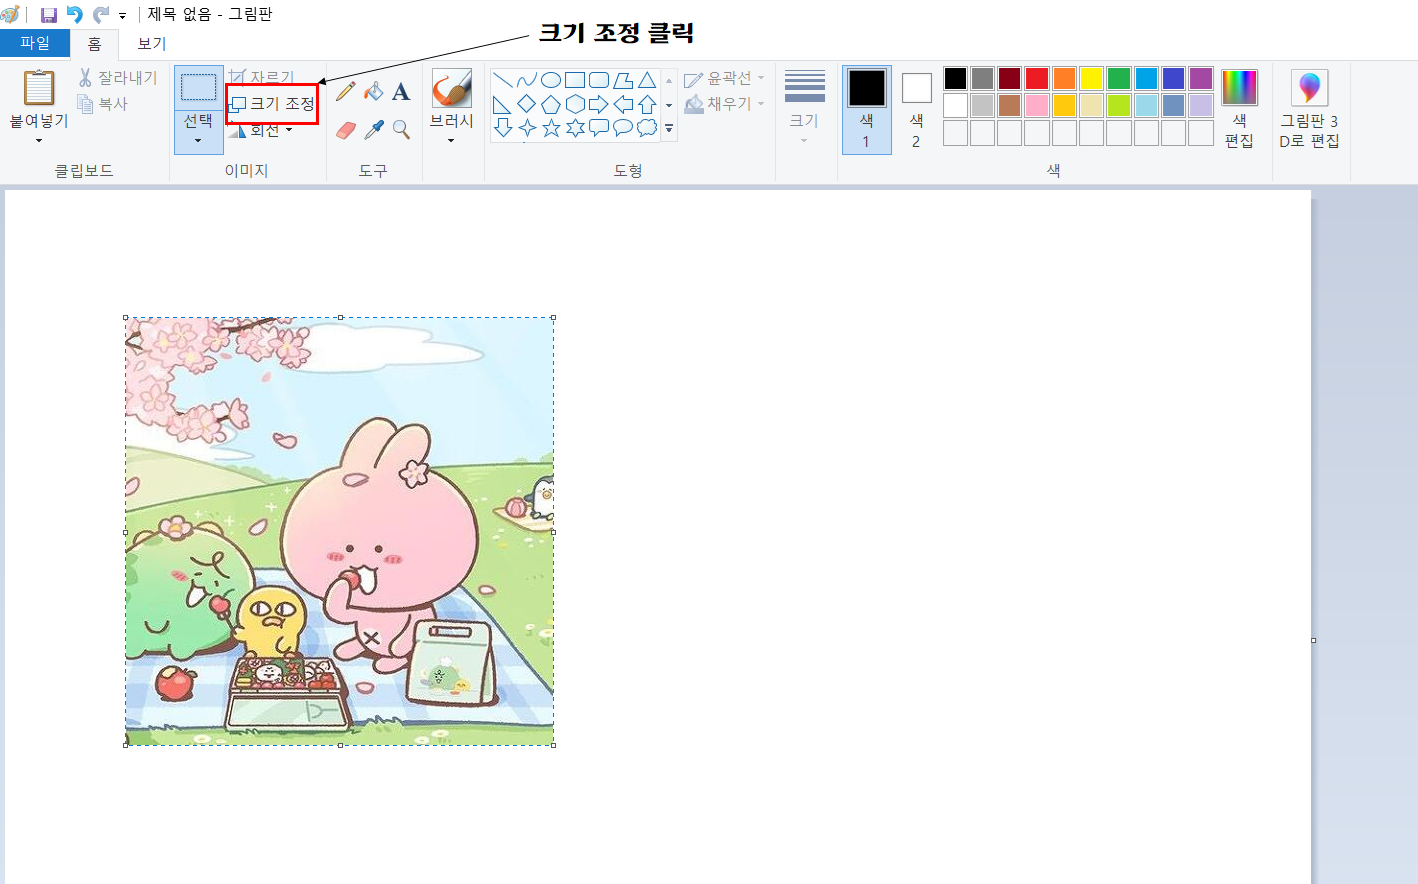Viewport: 1418px width, 884px height.
Task: Select the Magnifier tool
Action: point(401,130)
